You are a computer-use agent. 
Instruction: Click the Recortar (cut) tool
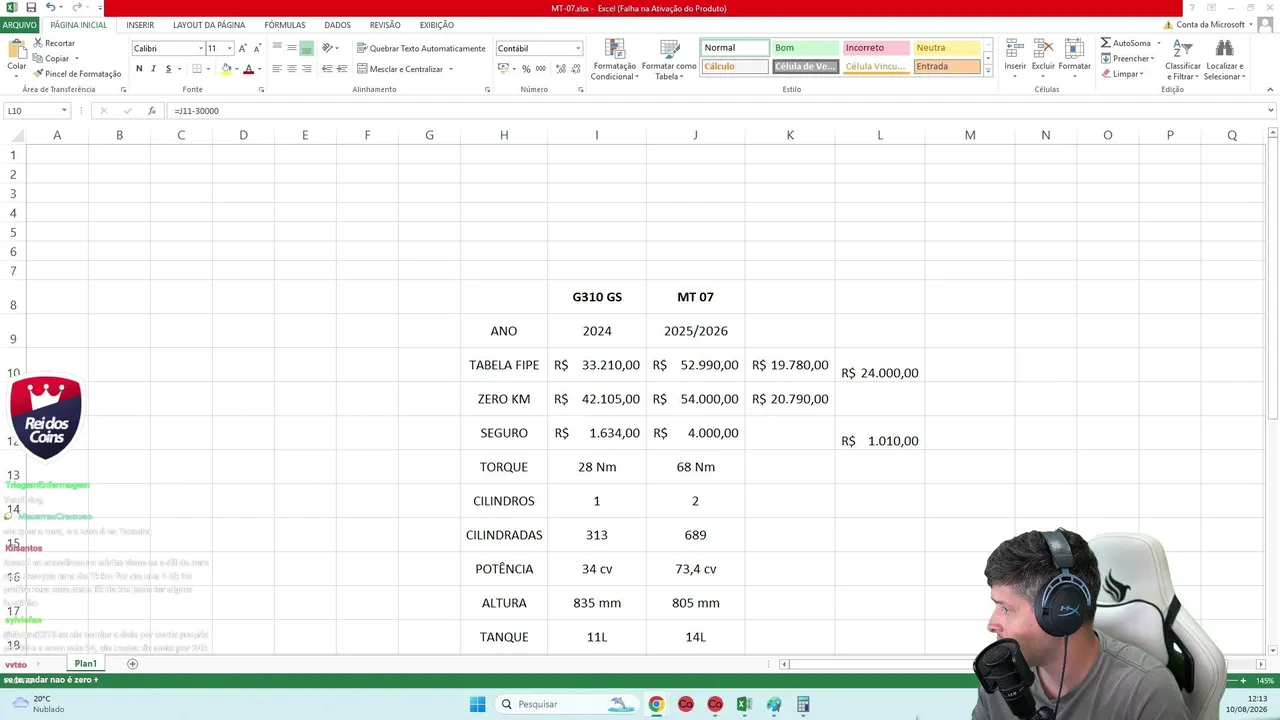[x=54, y=43]
